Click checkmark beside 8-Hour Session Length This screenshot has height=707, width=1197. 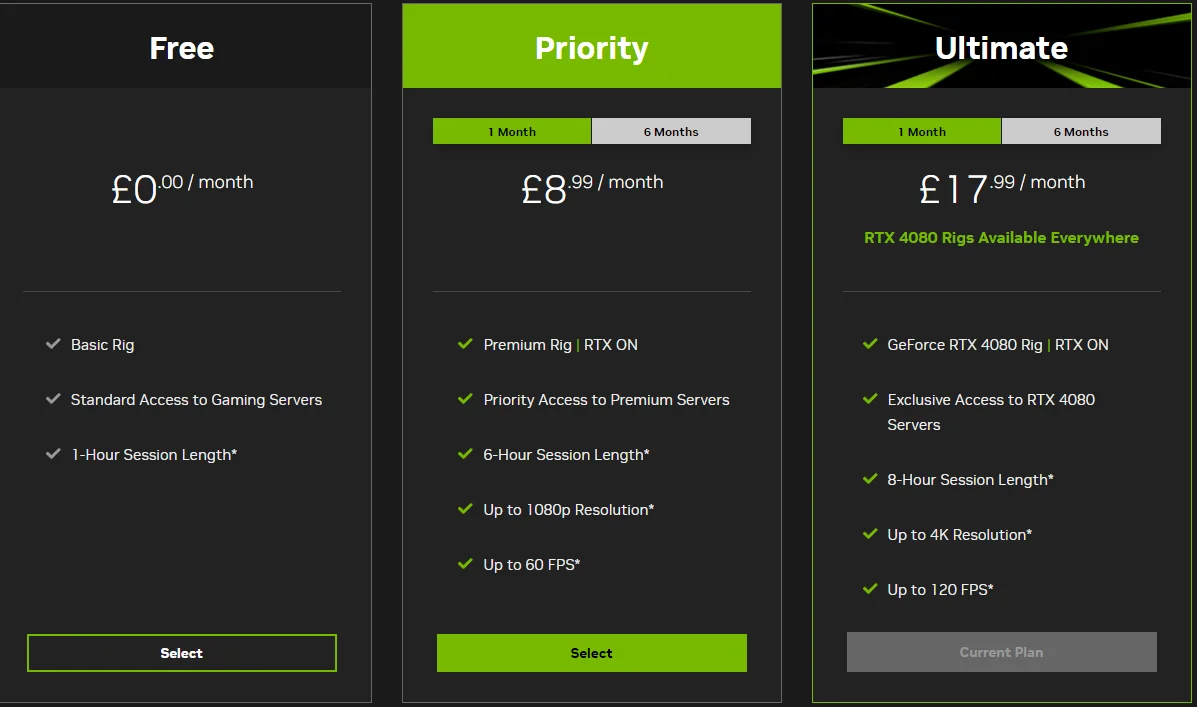tap(870, 479)
